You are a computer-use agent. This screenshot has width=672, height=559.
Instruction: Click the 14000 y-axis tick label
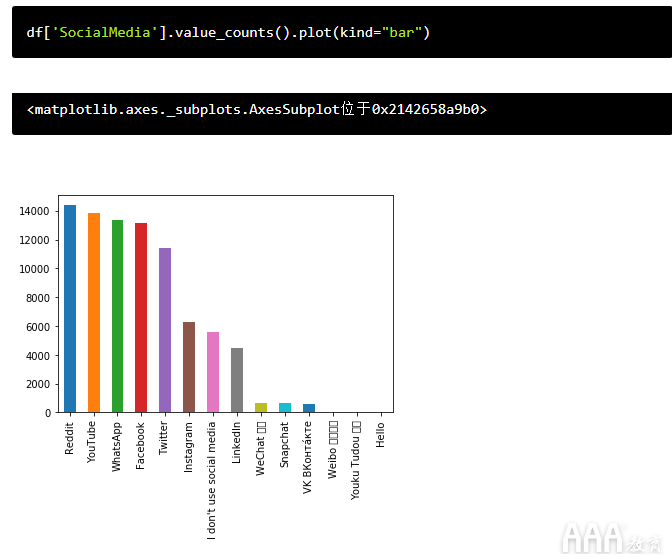(x=34, y=211)
